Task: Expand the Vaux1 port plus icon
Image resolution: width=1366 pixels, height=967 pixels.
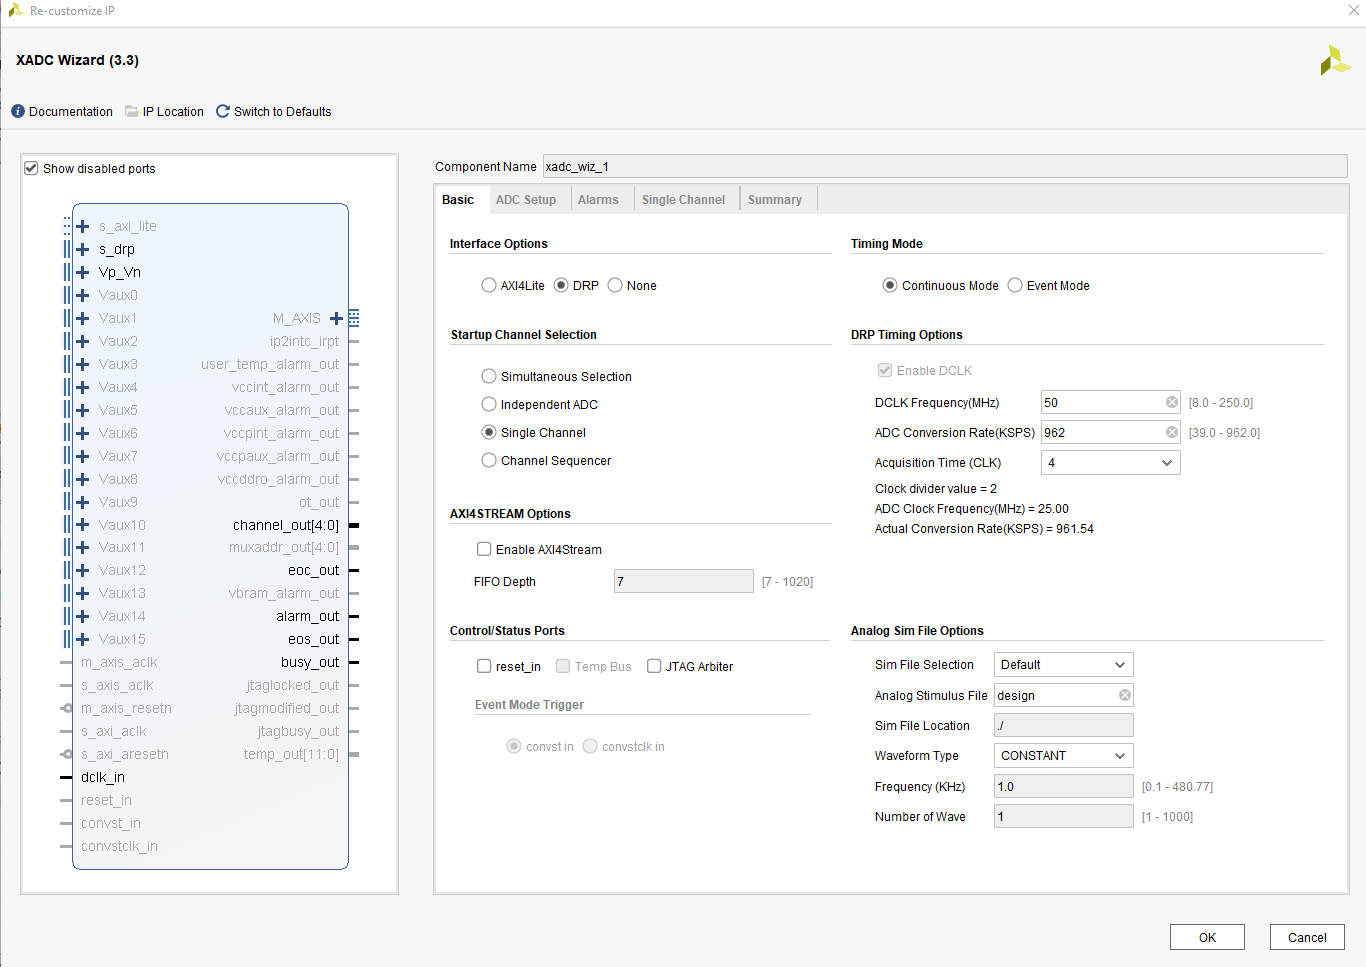Action: coord(83,318)
